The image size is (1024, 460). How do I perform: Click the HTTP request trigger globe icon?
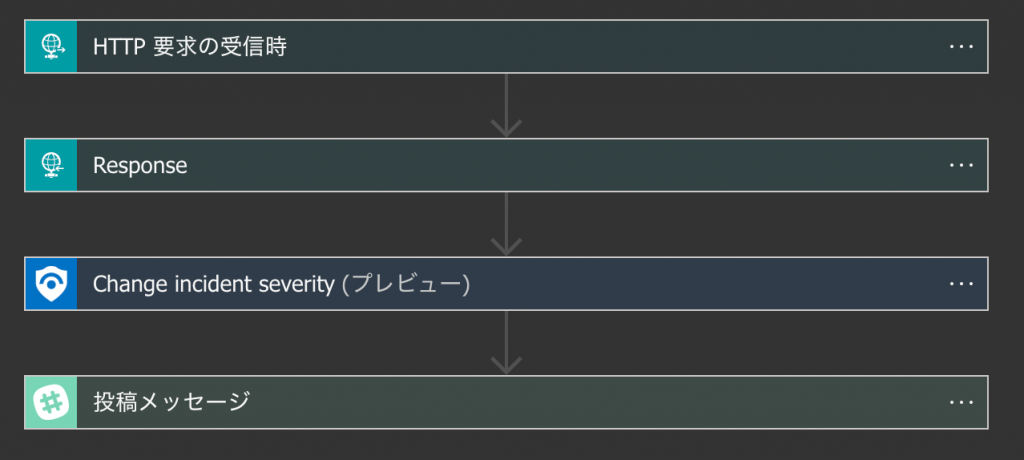(x=52, y=46)
